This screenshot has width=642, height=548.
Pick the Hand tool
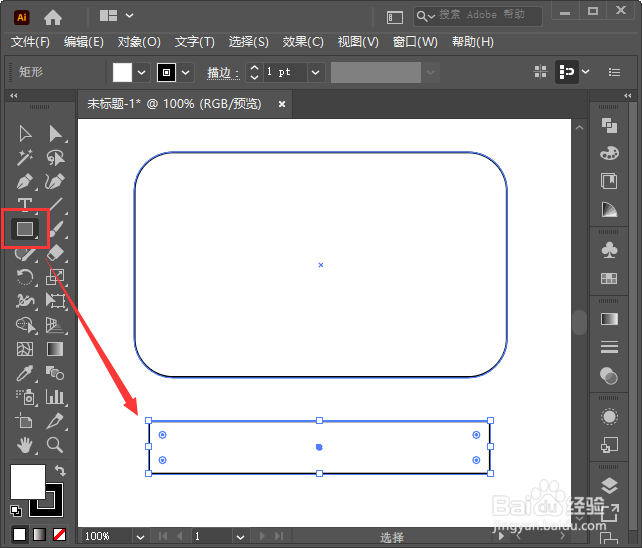click(25, 445)
